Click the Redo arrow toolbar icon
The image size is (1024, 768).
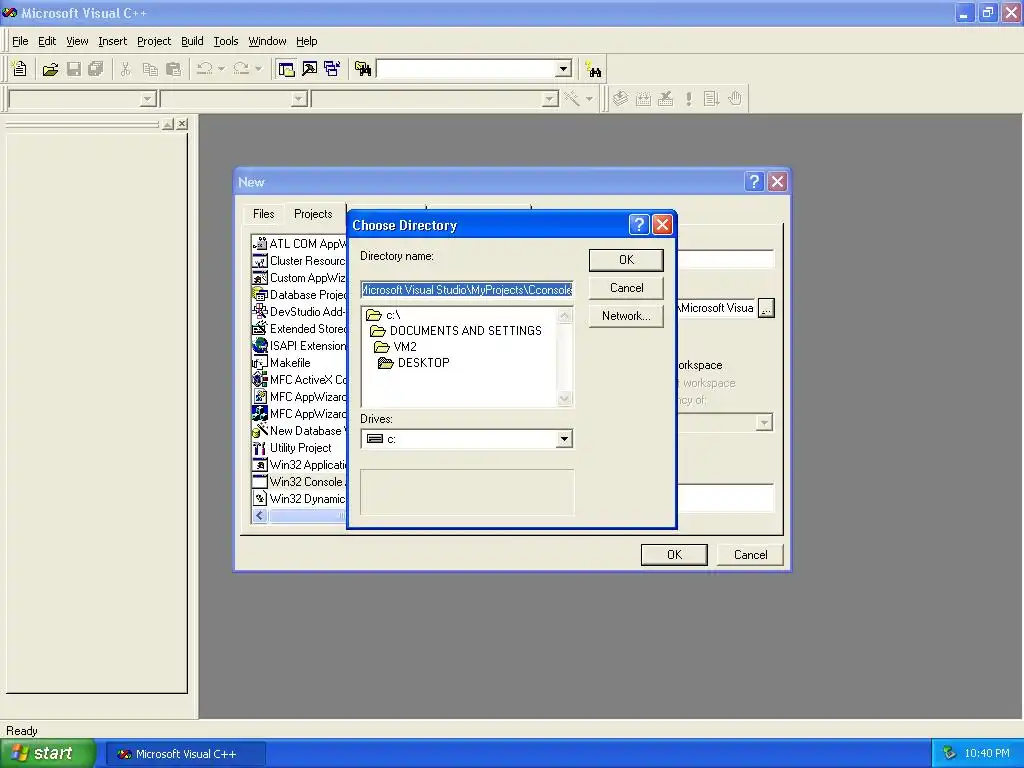[x=241, y=69]
